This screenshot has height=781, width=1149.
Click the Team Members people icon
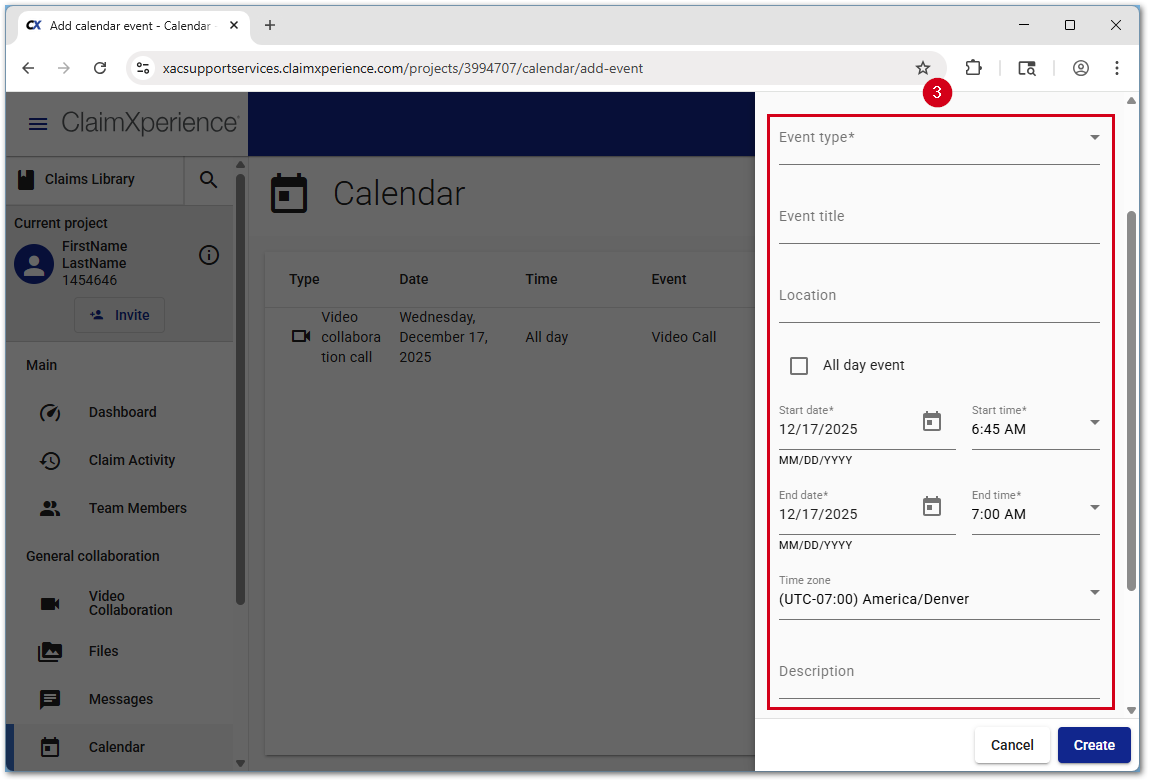pos(50,508)
